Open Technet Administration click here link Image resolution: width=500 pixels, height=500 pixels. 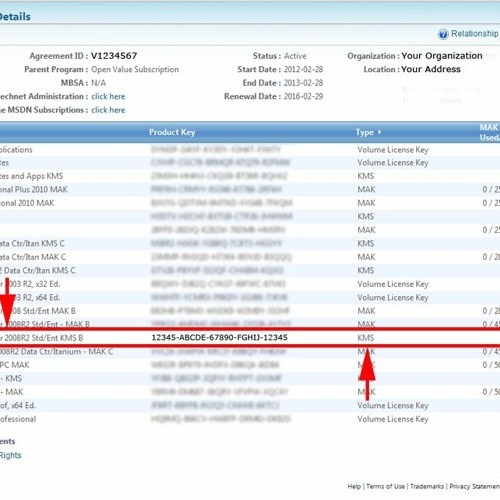pyautogui.click(x=108, y=97)
